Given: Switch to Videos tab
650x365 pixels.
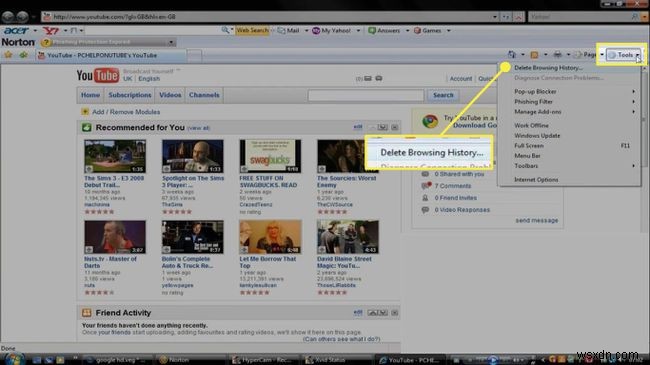Looking at the screenshot, I should tap(170, 95).
